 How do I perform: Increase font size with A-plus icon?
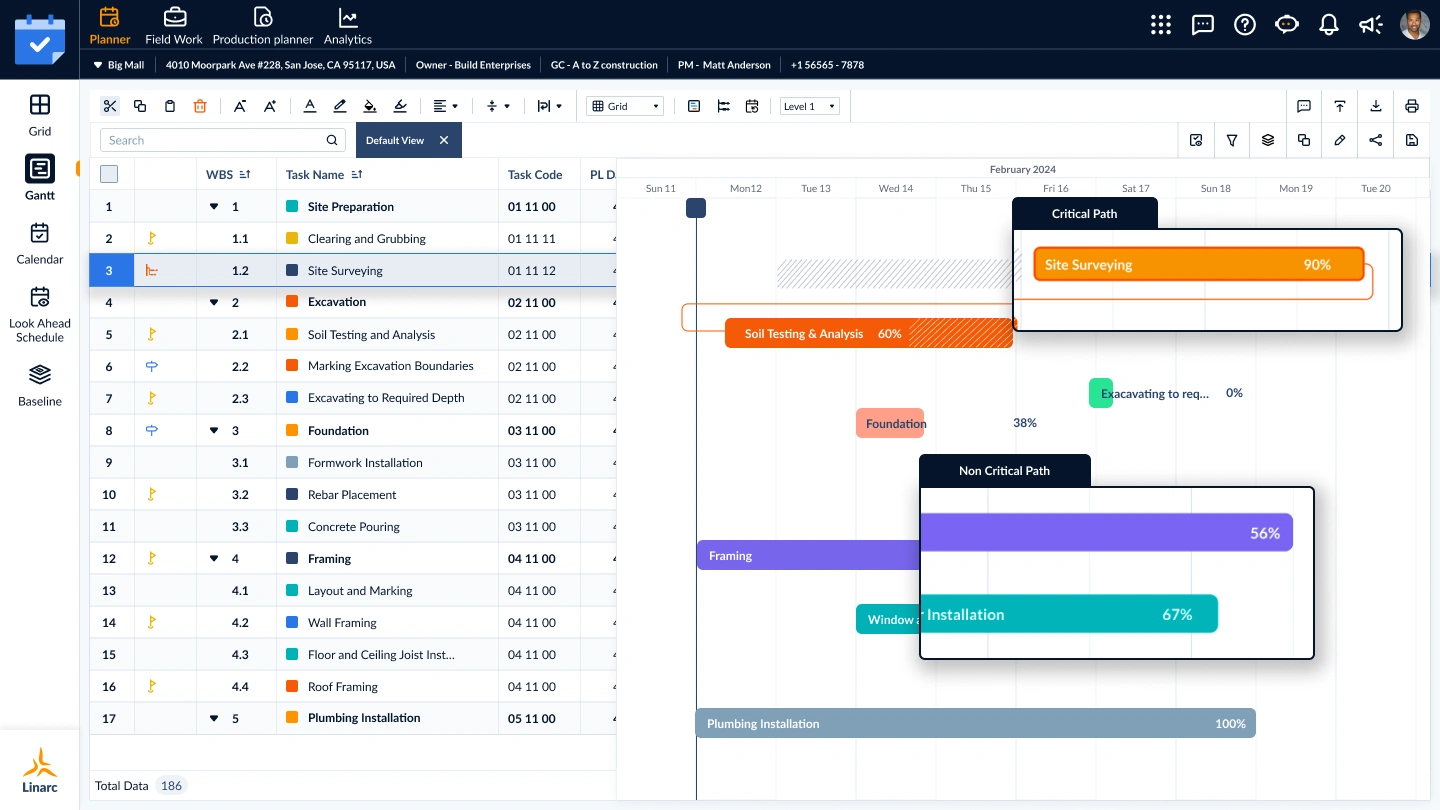click(x=270, y=106)
